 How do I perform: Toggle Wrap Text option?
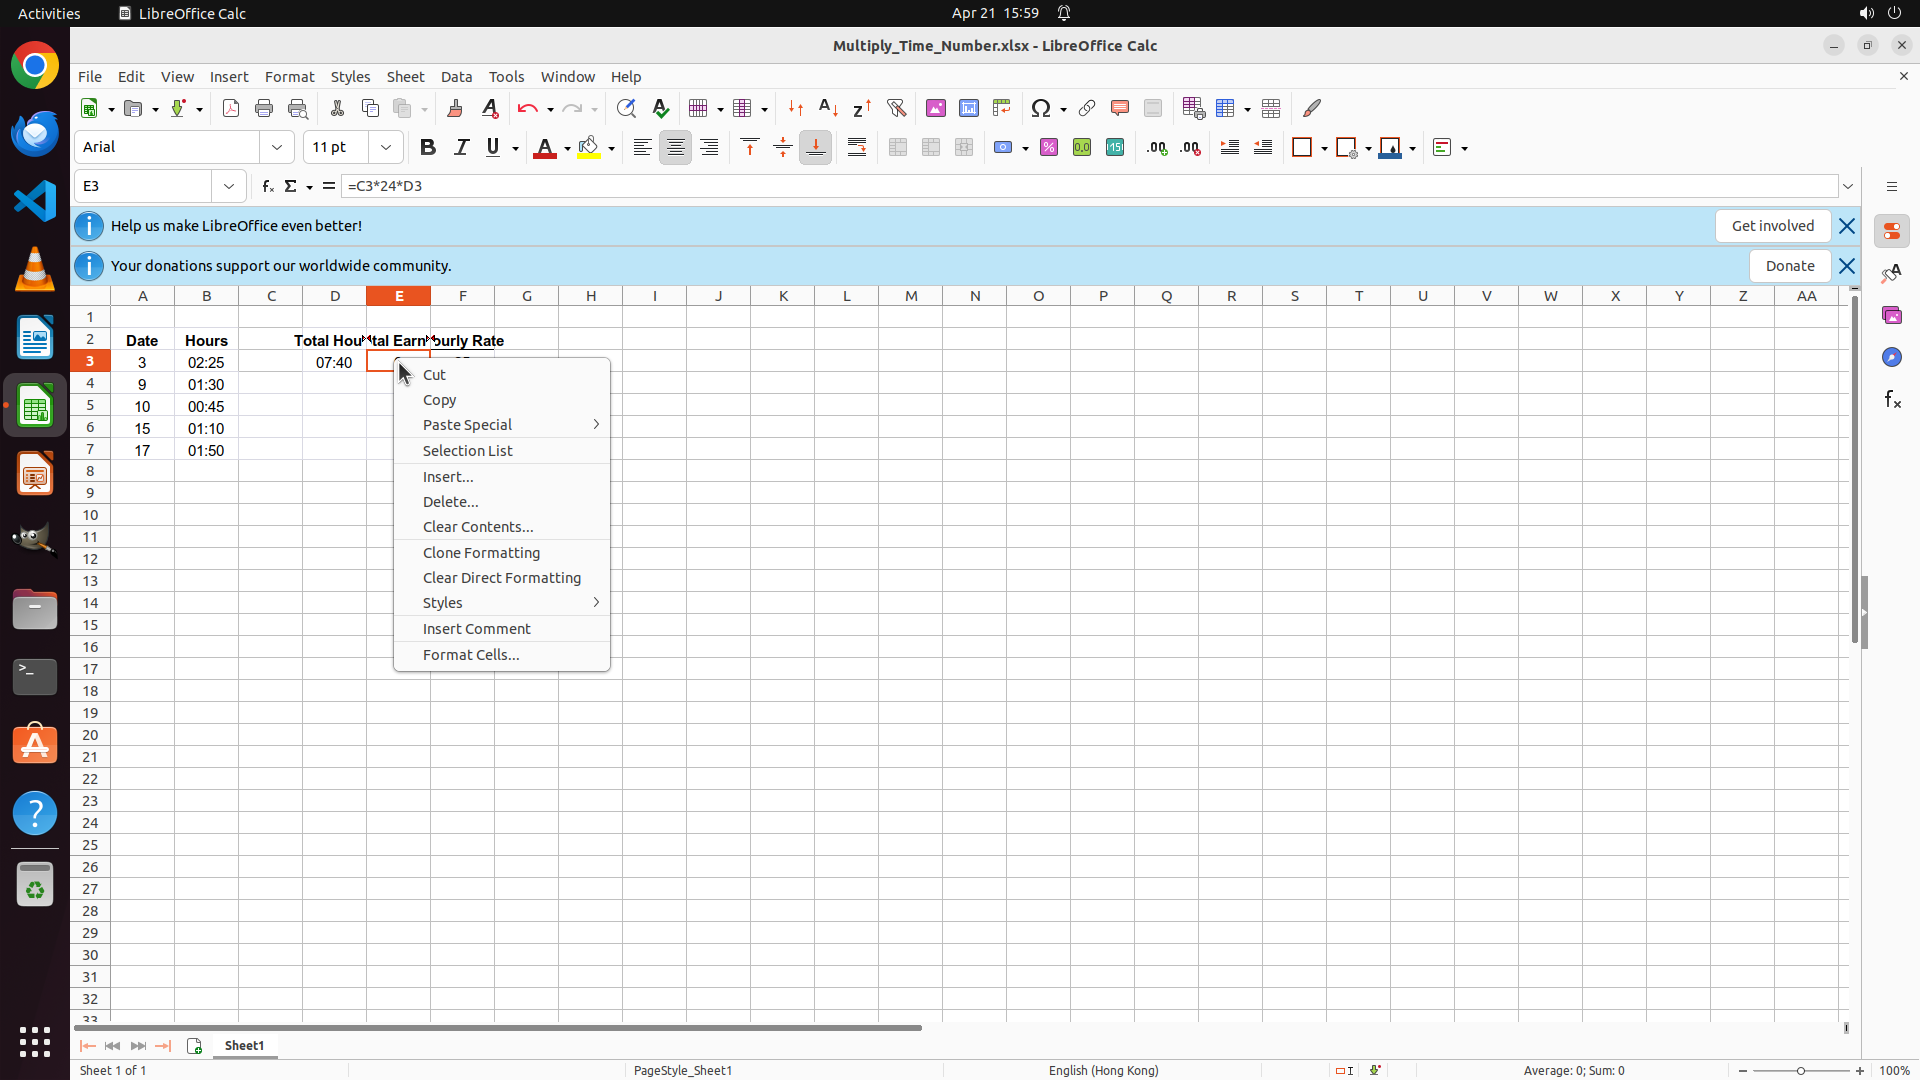[857, 147]
